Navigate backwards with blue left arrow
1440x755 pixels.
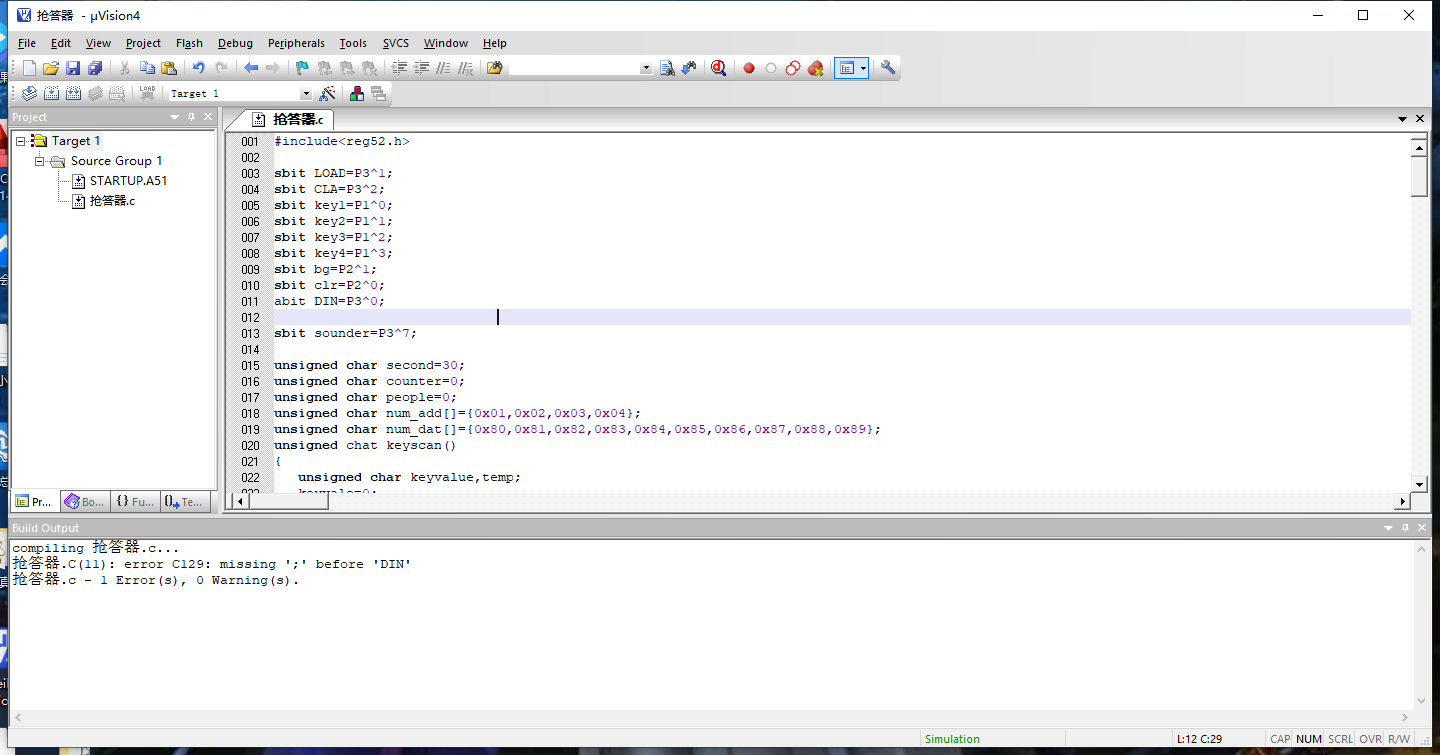coord(251,68)
